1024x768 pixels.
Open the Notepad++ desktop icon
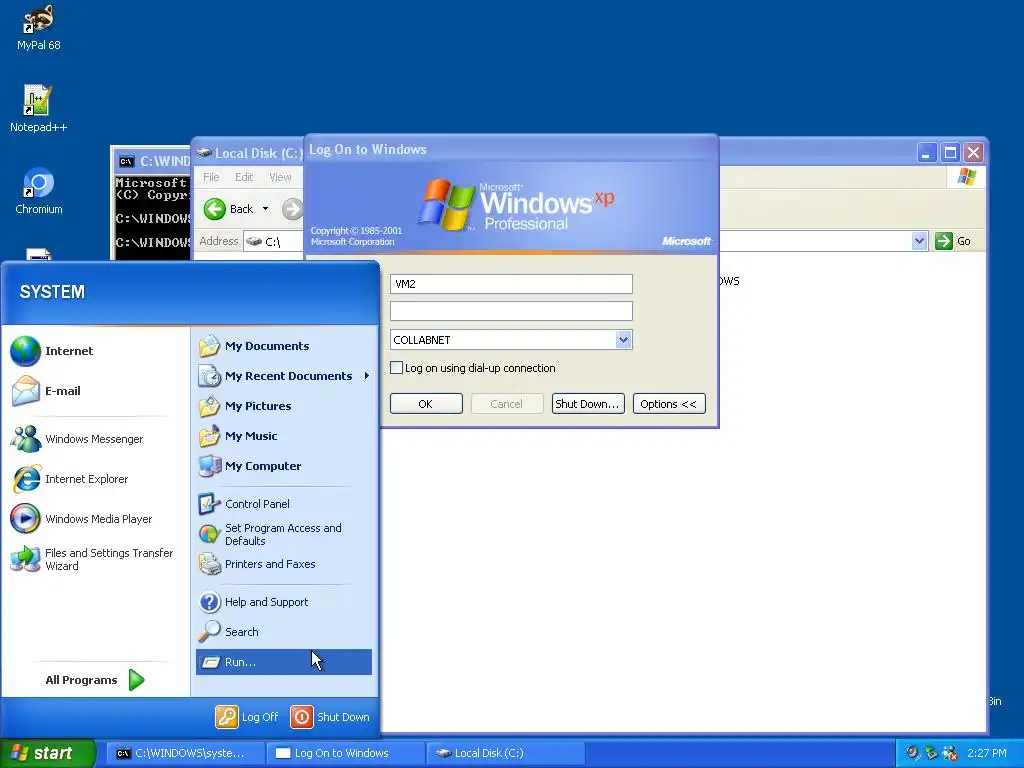[39, 108]
